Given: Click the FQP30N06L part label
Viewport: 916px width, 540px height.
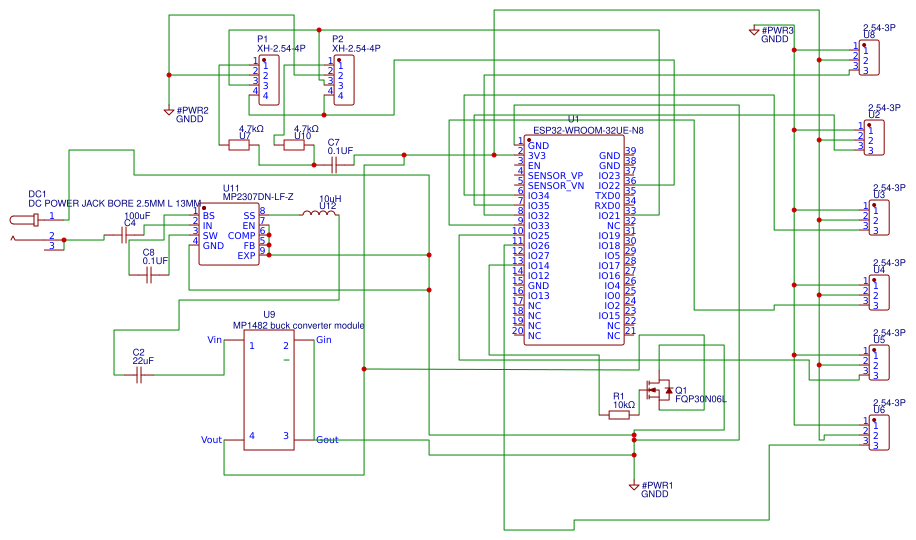Looking at the screenshot, I should tap(701, 399).
